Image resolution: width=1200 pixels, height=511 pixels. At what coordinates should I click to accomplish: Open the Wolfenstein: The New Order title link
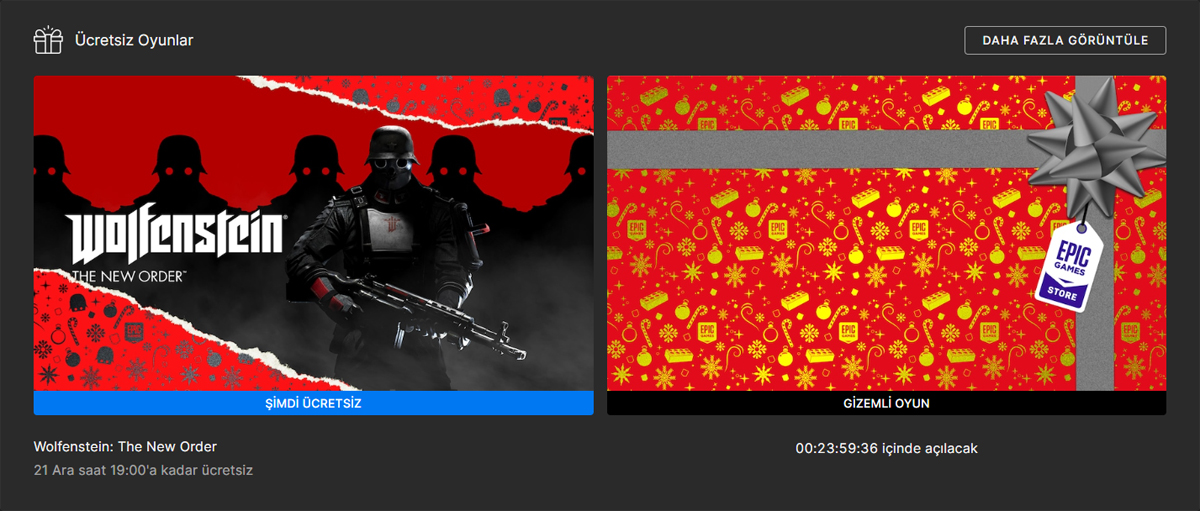[125, 447]
